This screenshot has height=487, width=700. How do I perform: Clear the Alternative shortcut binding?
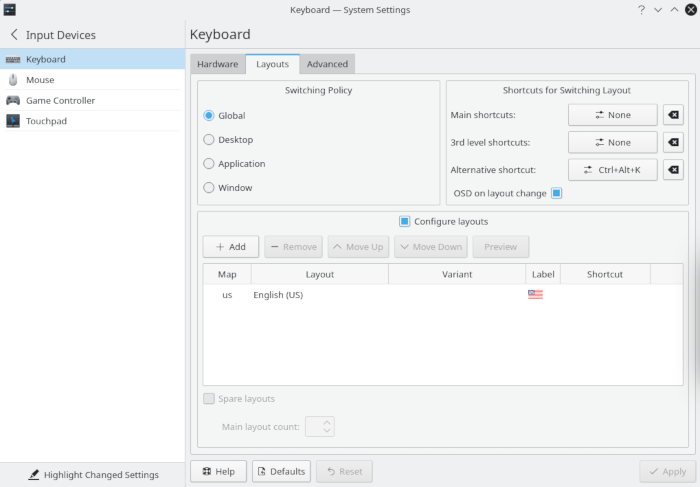673,170
